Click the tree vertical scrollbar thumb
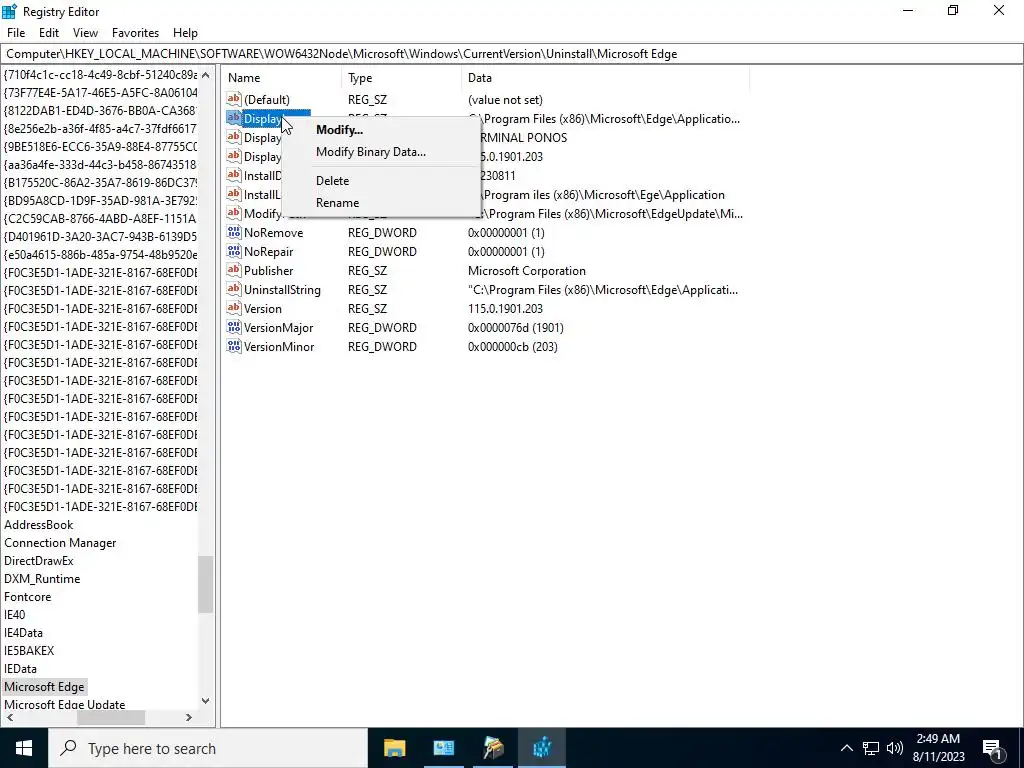1024x768 pixels. tap(206, 584)
